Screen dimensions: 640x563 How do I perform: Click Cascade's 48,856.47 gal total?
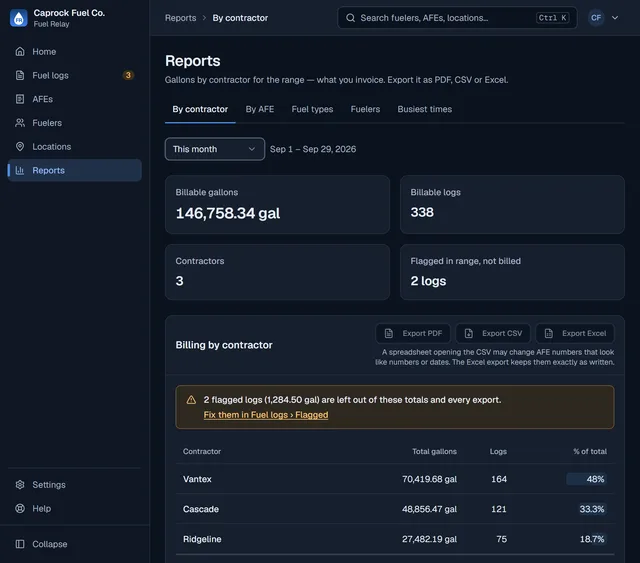tap(429, 509)
